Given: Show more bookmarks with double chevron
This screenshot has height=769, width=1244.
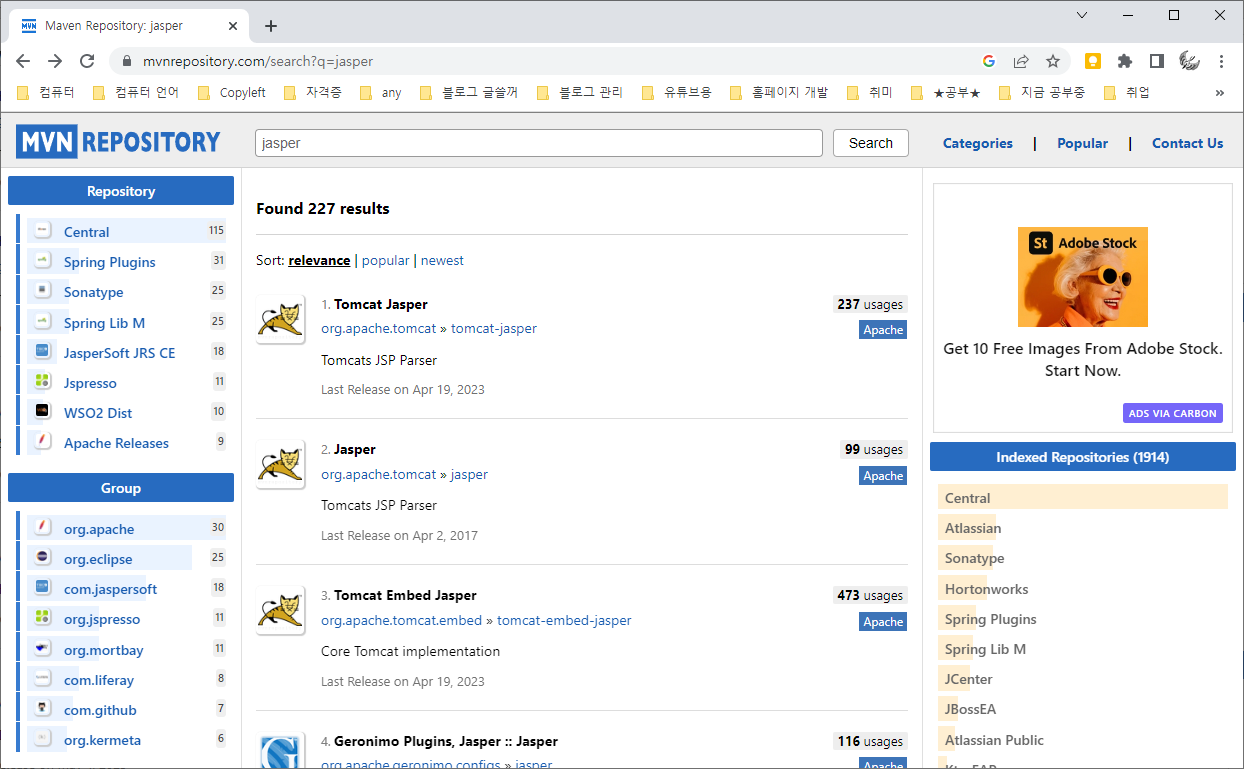Looking at the screenshot, I should [1219, 92].
